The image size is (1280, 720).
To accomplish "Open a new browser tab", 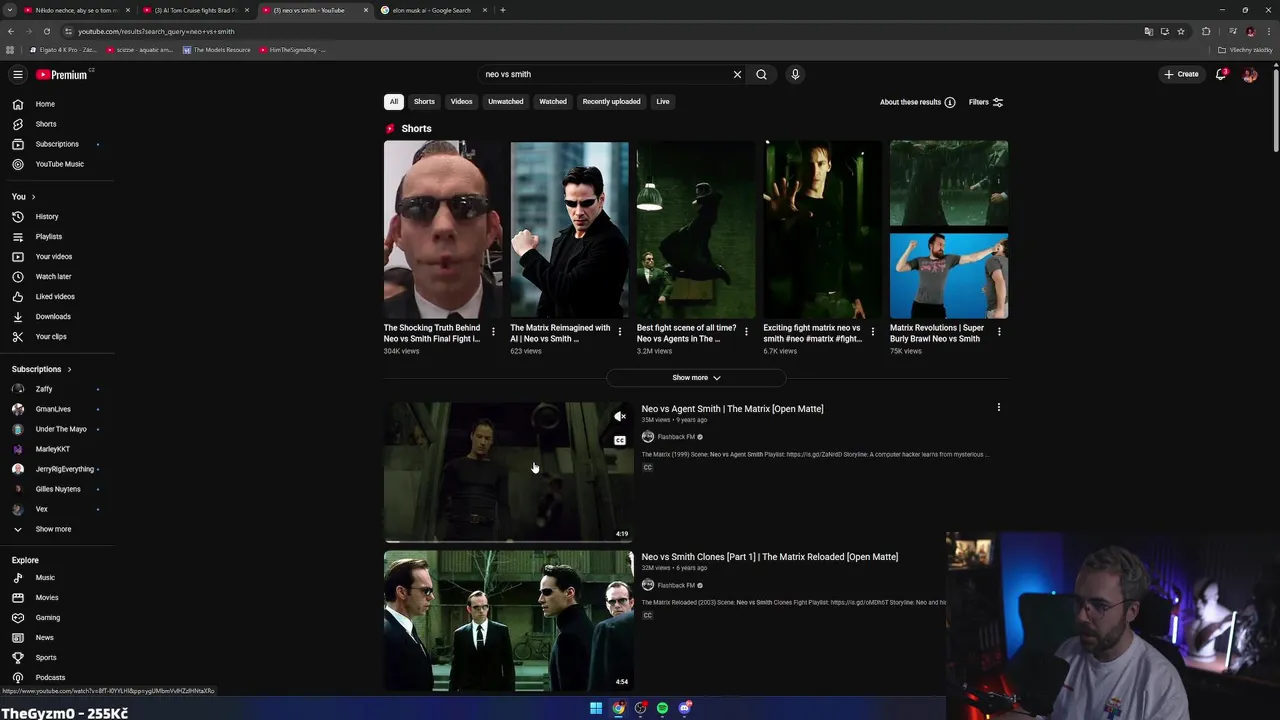I will [503, 10].
